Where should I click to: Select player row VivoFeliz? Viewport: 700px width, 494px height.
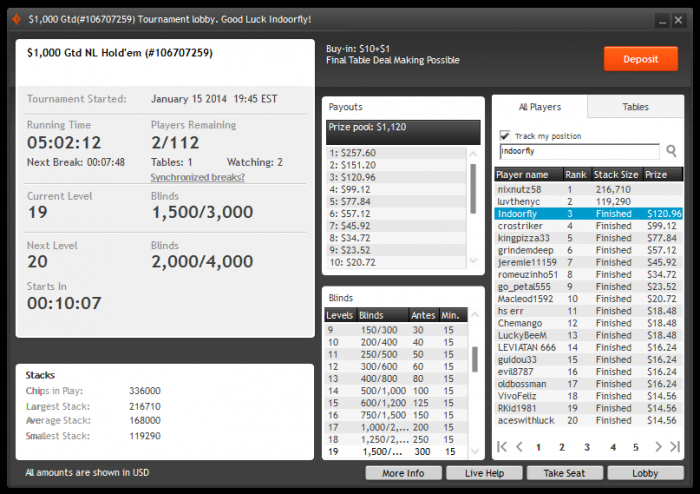coord(588,396)
